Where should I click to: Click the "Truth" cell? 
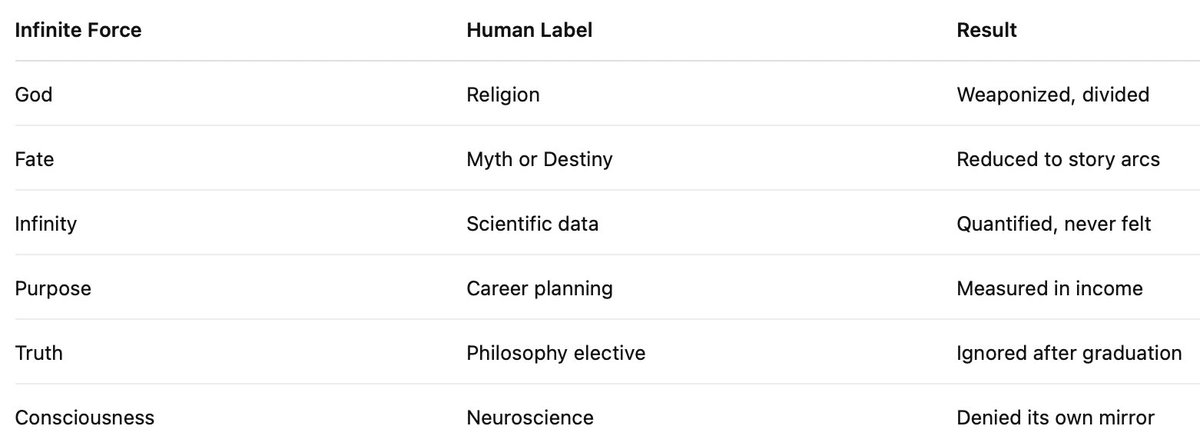coord(39,353)
